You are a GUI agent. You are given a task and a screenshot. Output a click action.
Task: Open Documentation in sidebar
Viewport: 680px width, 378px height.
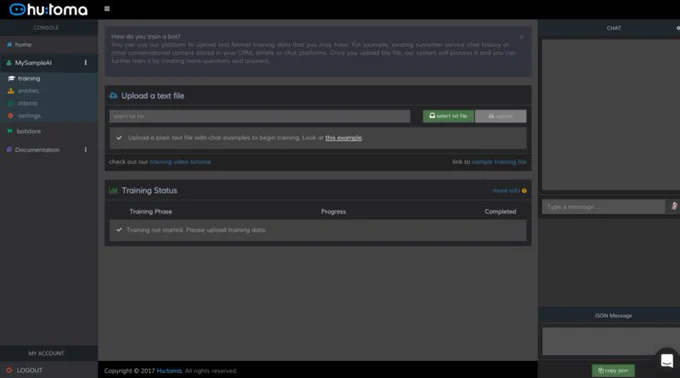37,150
